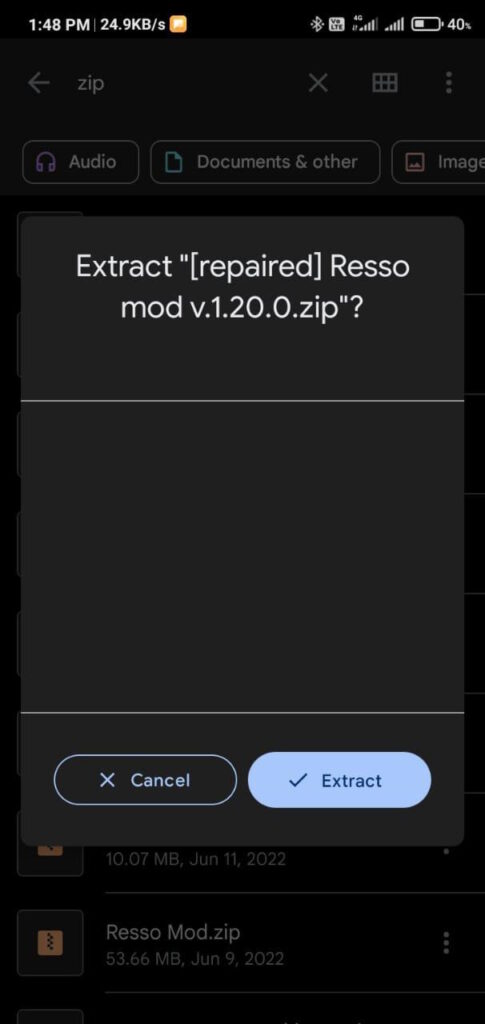
Task: Select the Audio filter chip
Action: click(81, 162)
